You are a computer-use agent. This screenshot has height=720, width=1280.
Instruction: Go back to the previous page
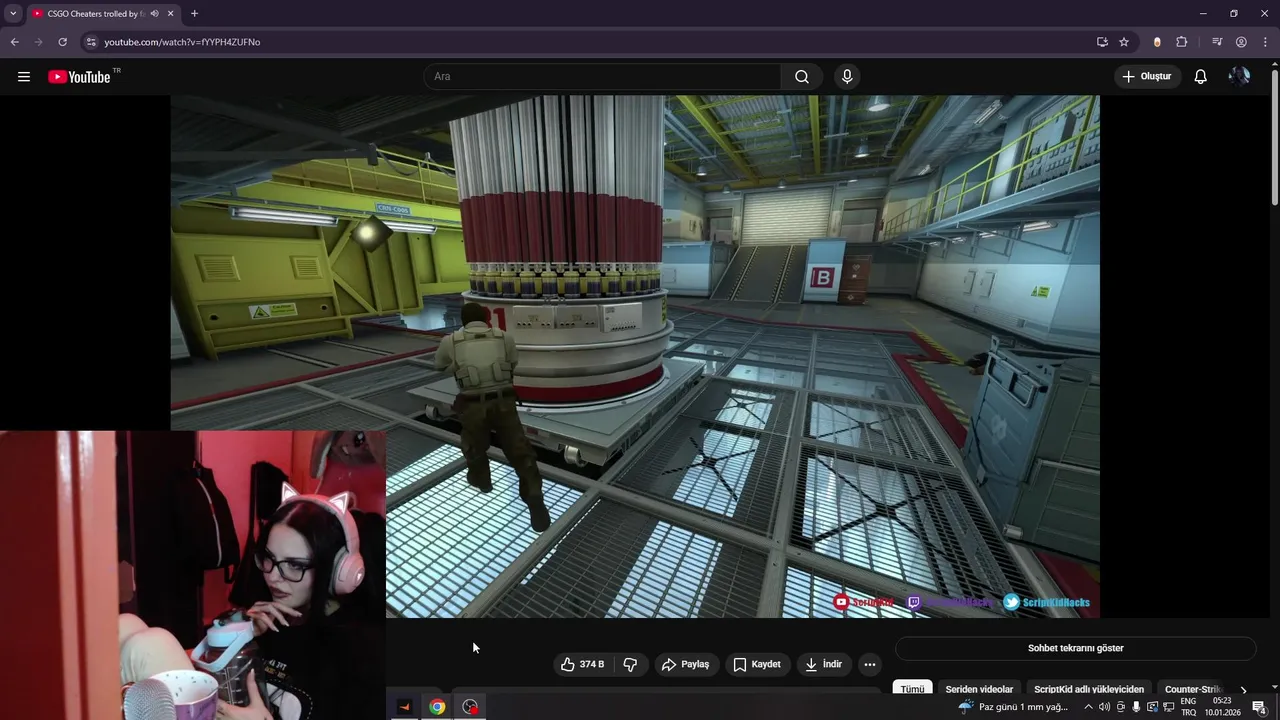pos(14,42)
